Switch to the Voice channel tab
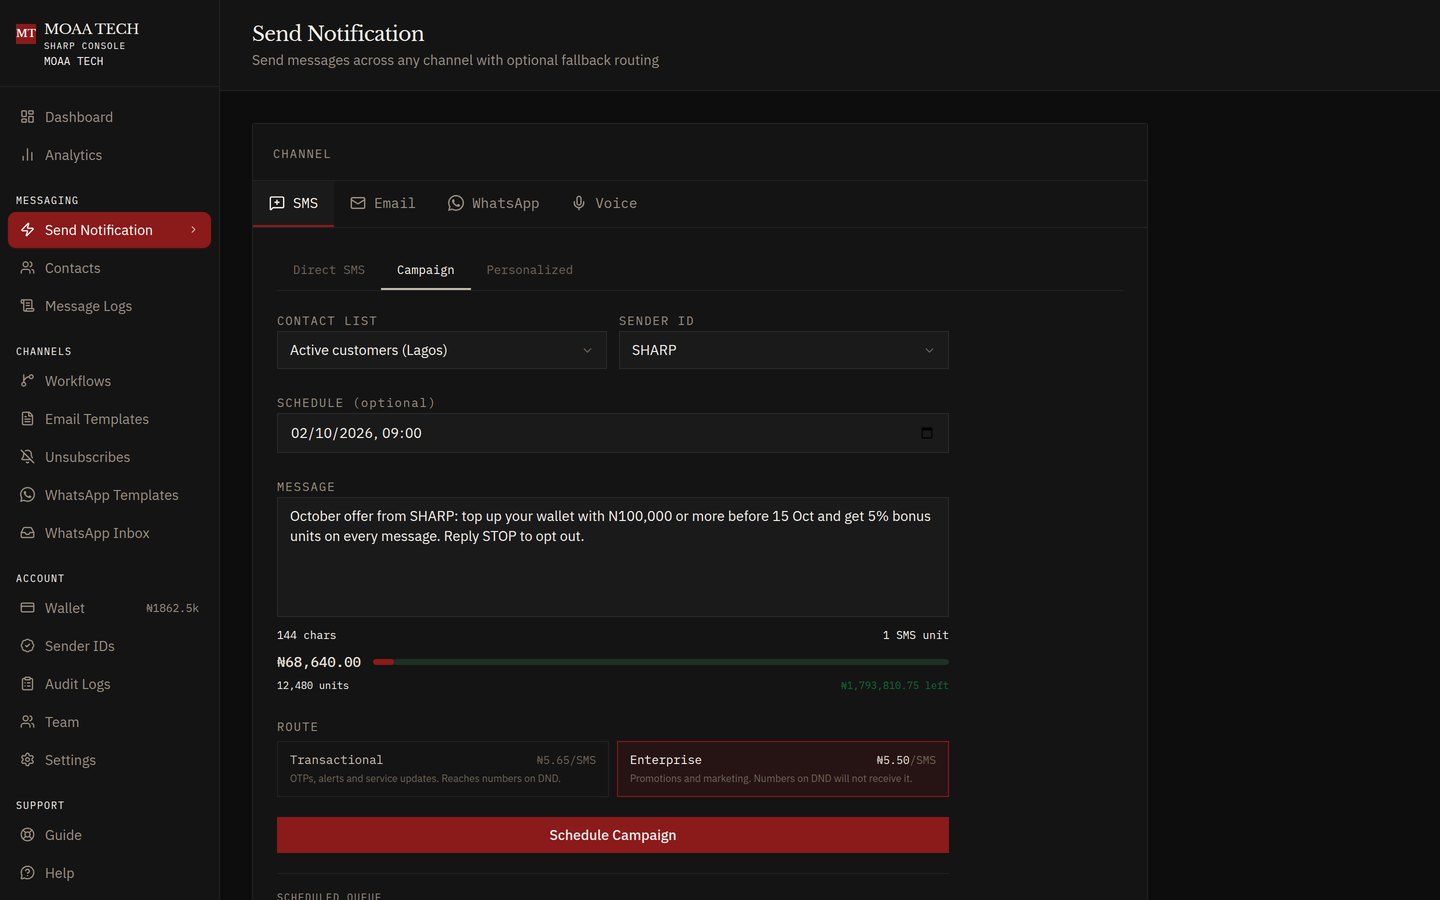This screenshot has height=900, width=1440. [x=604, y=203]
